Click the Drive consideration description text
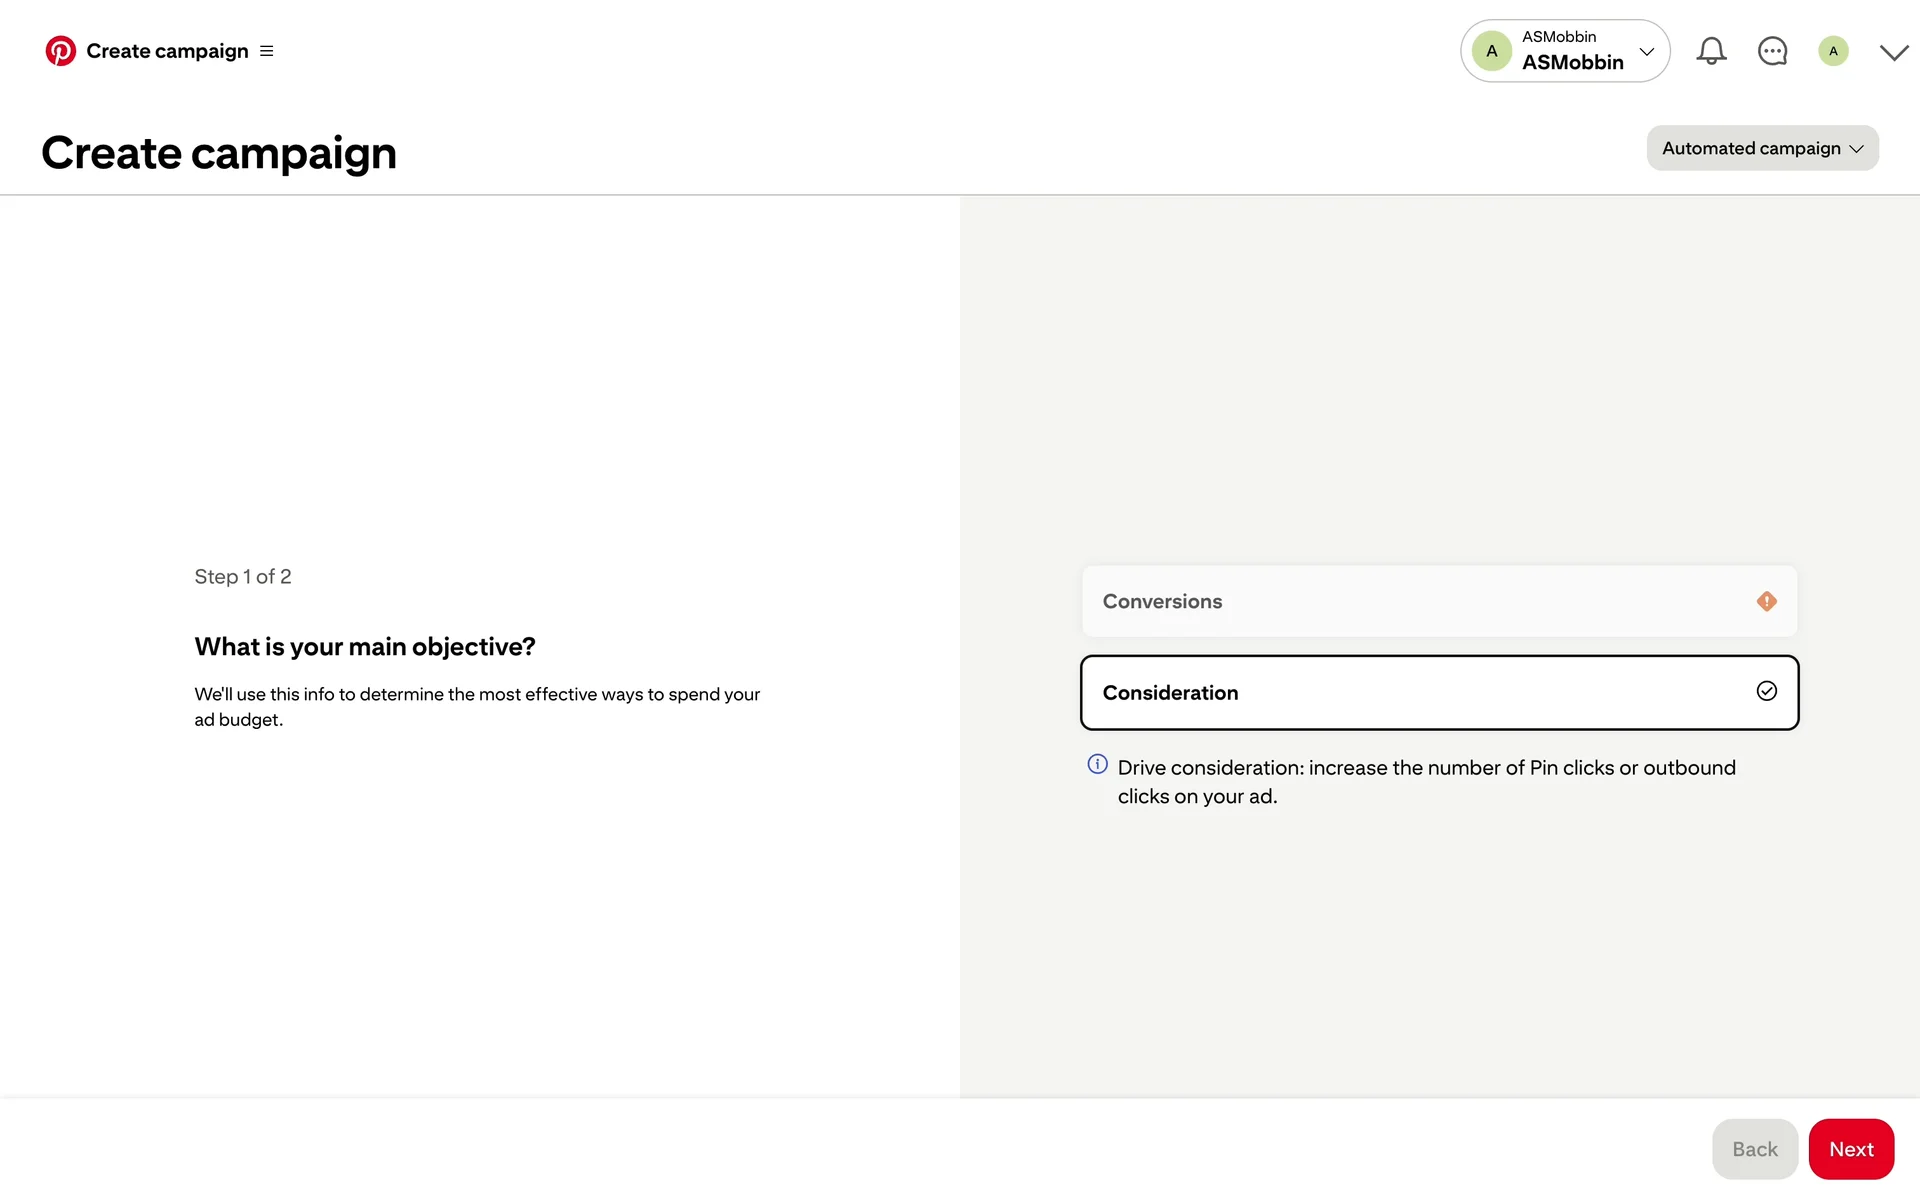The width and height of the screenshot is (1920, 1200). click(1426, 782)
